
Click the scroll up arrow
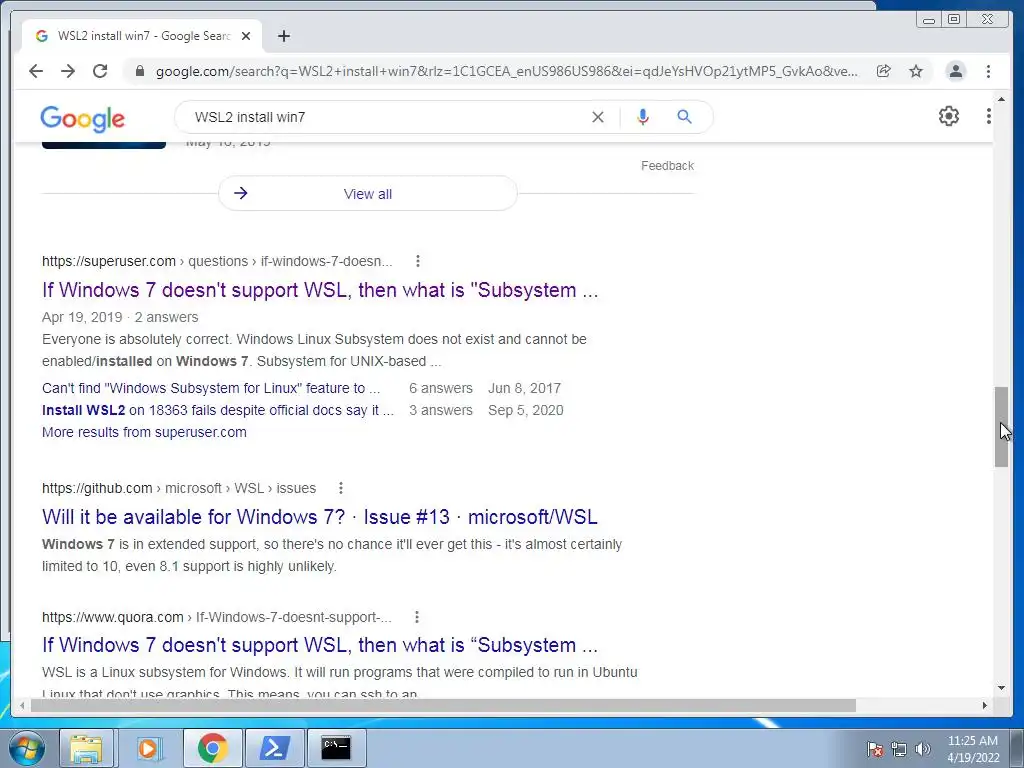point(1001,99)
